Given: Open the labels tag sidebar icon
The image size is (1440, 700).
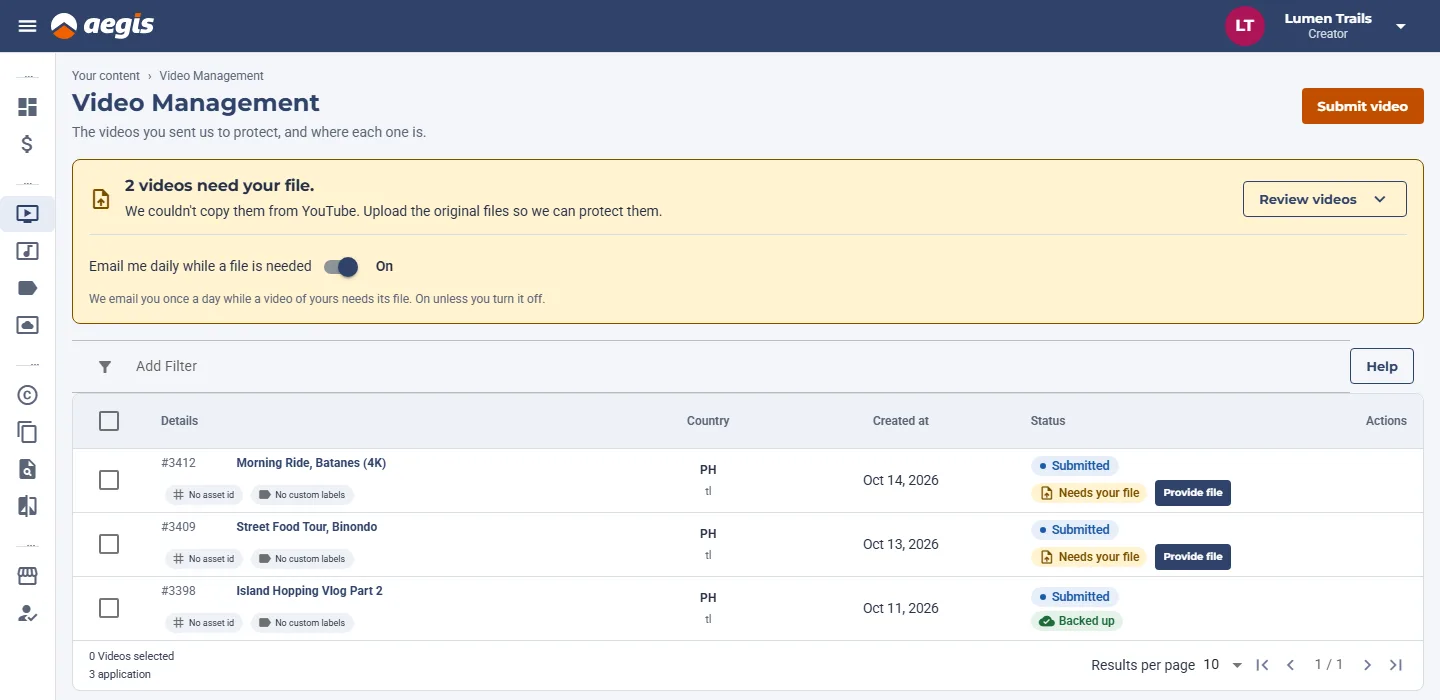Looking at the screenshot, I should coord(27,288).
